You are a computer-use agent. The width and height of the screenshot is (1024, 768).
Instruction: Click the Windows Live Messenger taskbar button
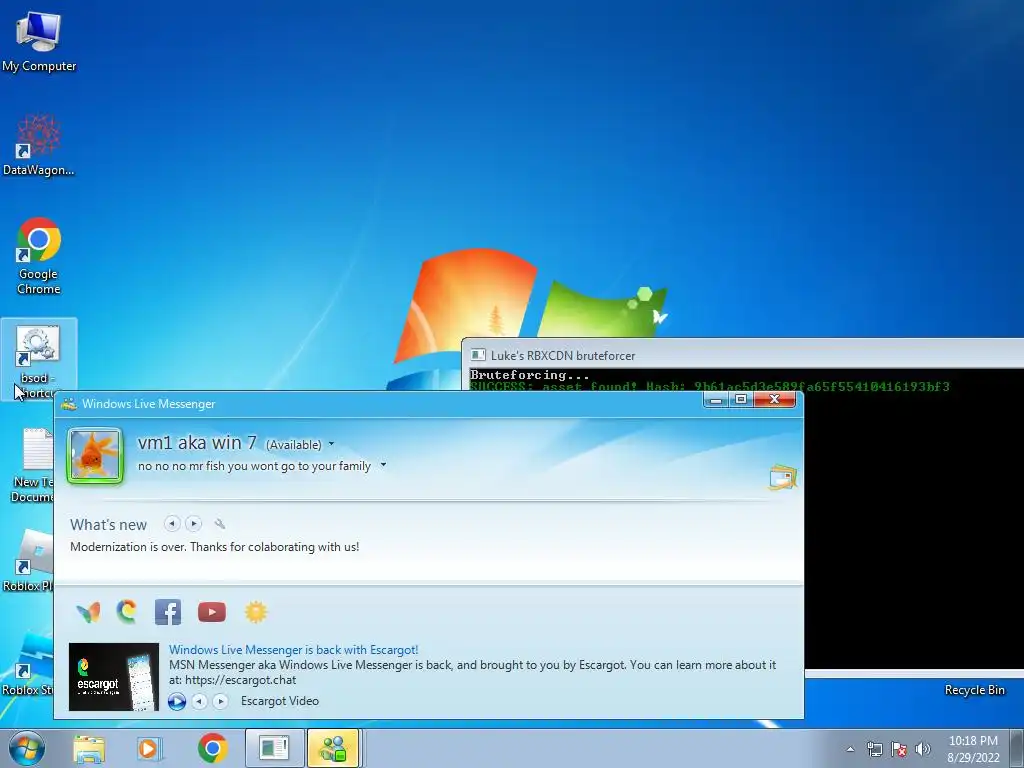[334, 748]
